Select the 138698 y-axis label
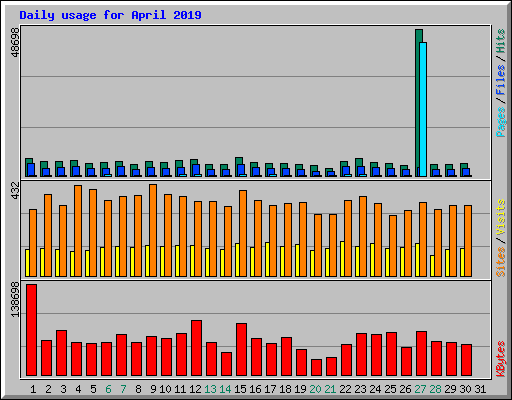The image size is (512, 400). click(16, 299)
